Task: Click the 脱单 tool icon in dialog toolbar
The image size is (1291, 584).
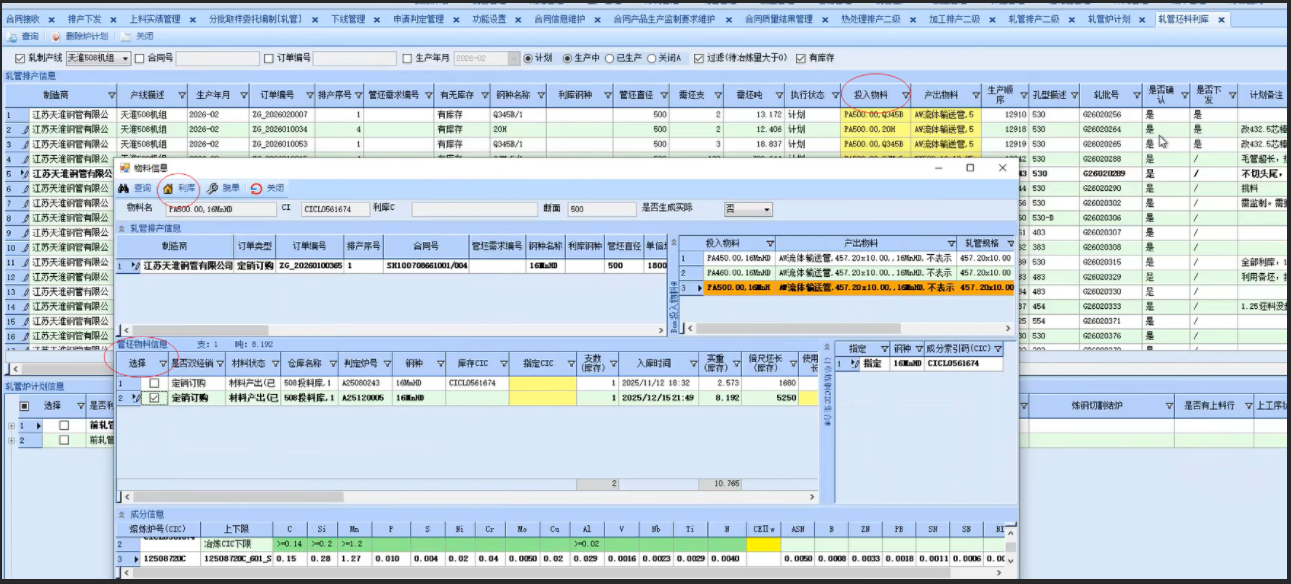Action: (x=213, y=188)
